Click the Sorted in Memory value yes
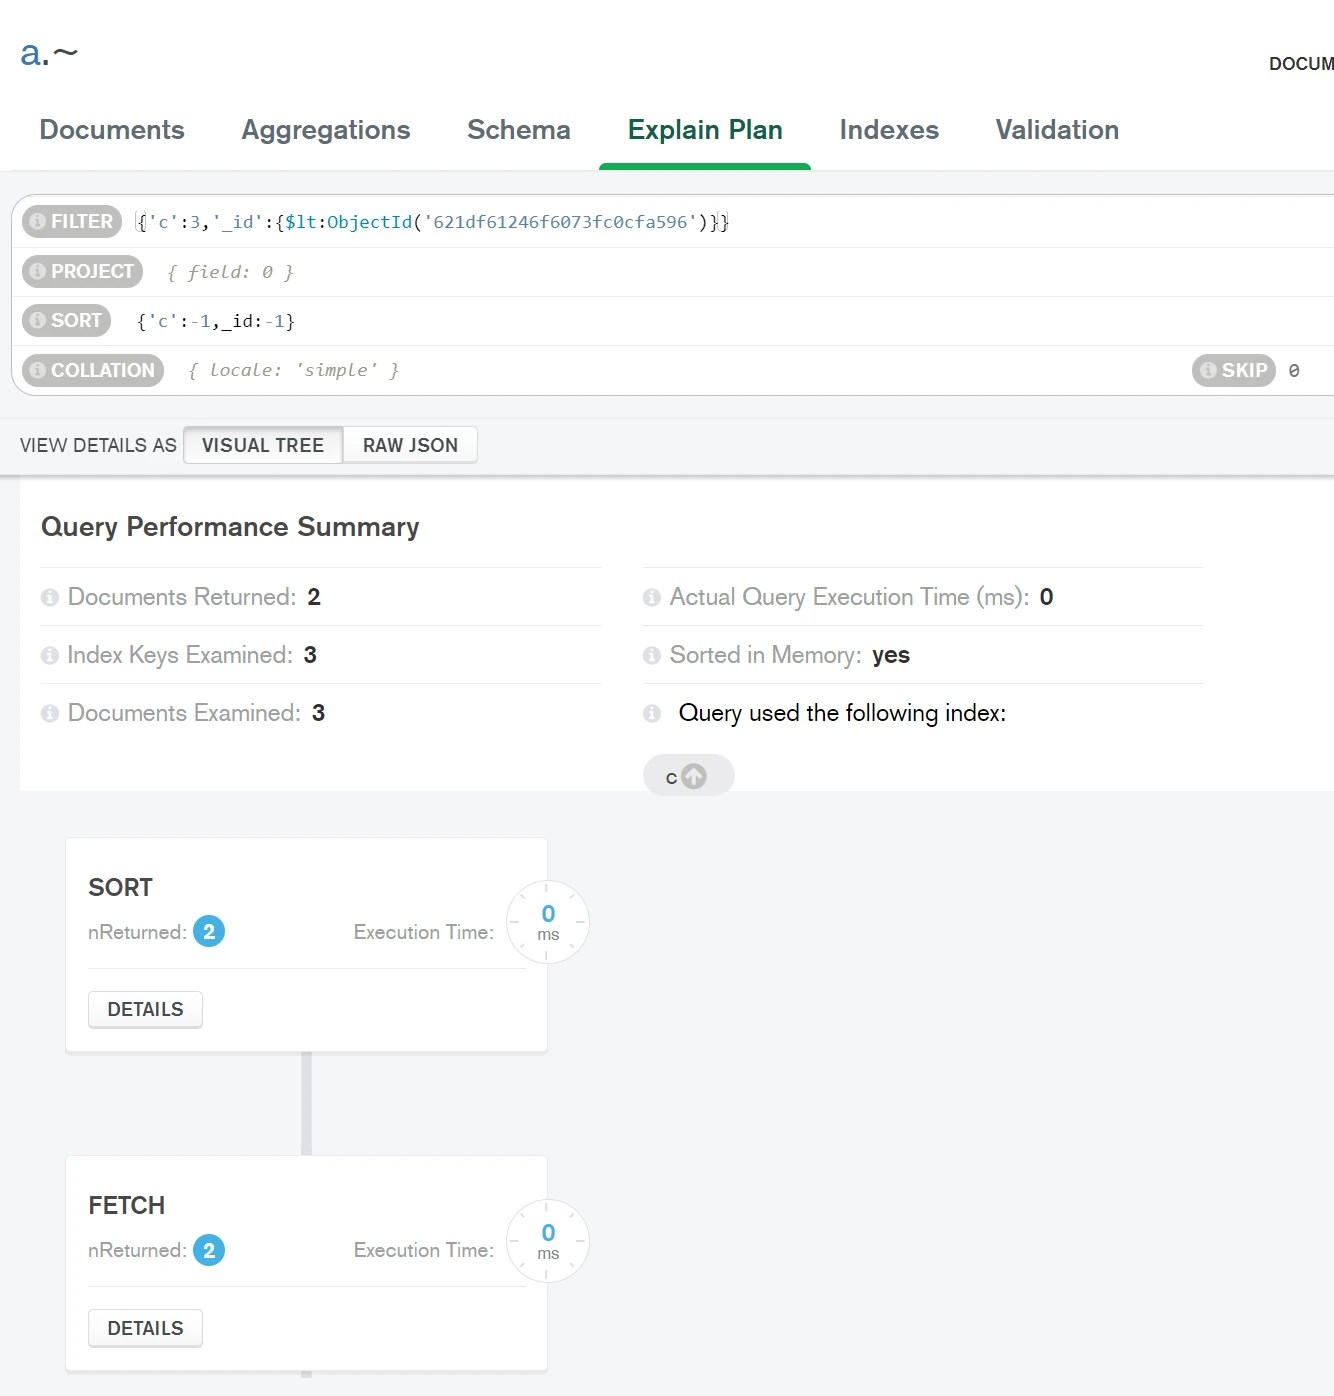 [x=891, y=656]
